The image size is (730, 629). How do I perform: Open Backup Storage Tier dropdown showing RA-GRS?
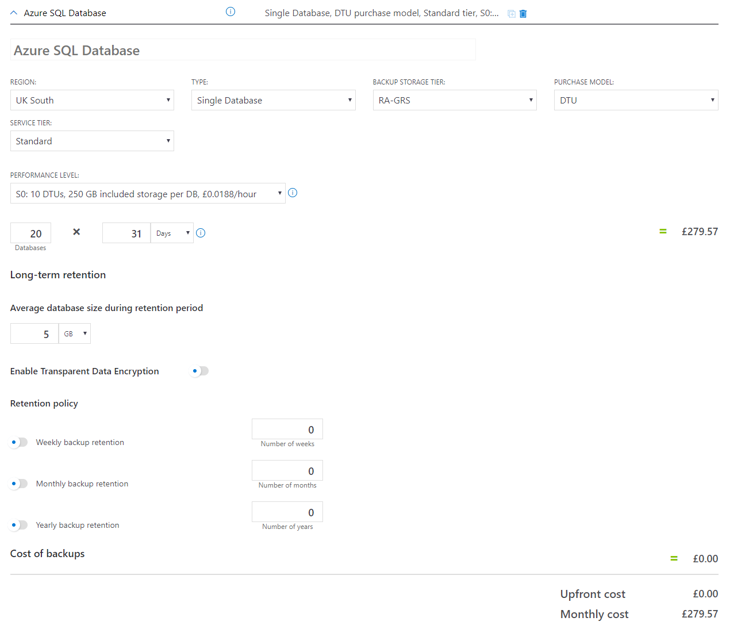click(454, 100)
